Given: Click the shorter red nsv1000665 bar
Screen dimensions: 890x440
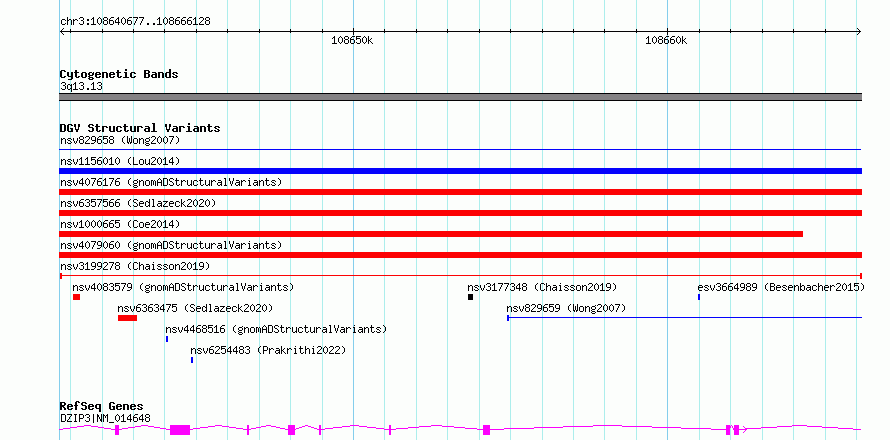Looking at the screenshot, I should point(431,234).
